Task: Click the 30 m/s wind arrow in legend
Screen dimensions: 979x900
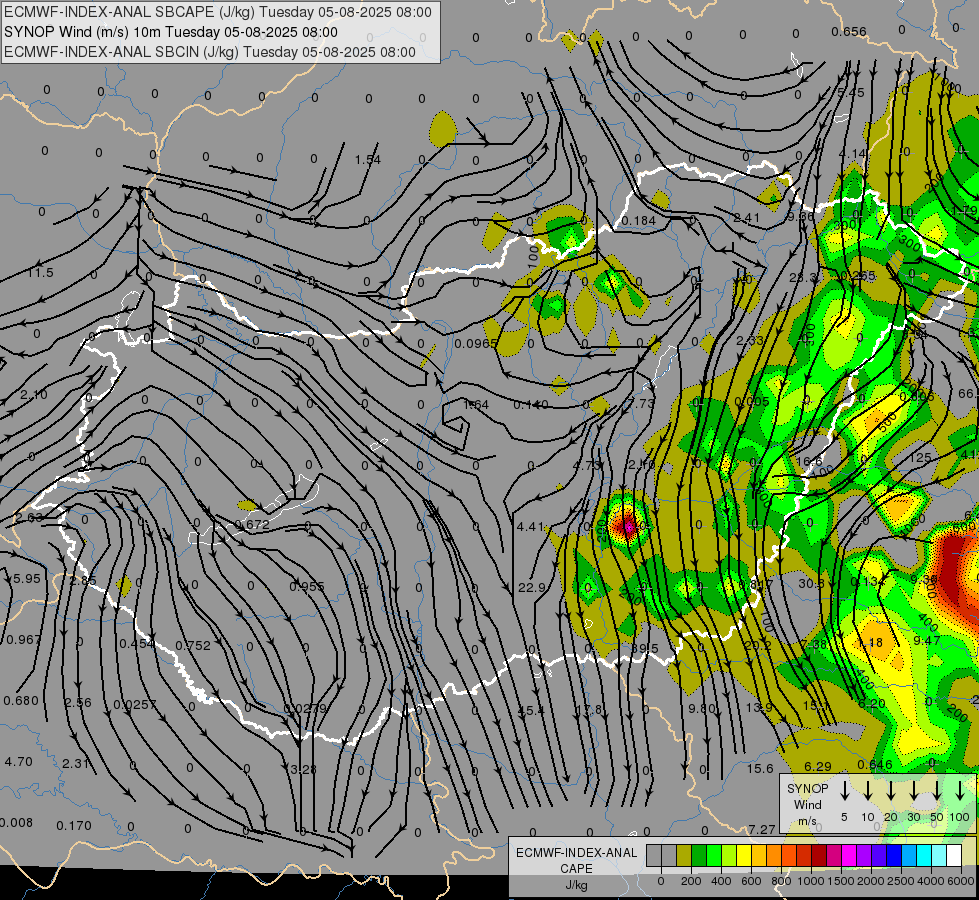Action: 914,791
